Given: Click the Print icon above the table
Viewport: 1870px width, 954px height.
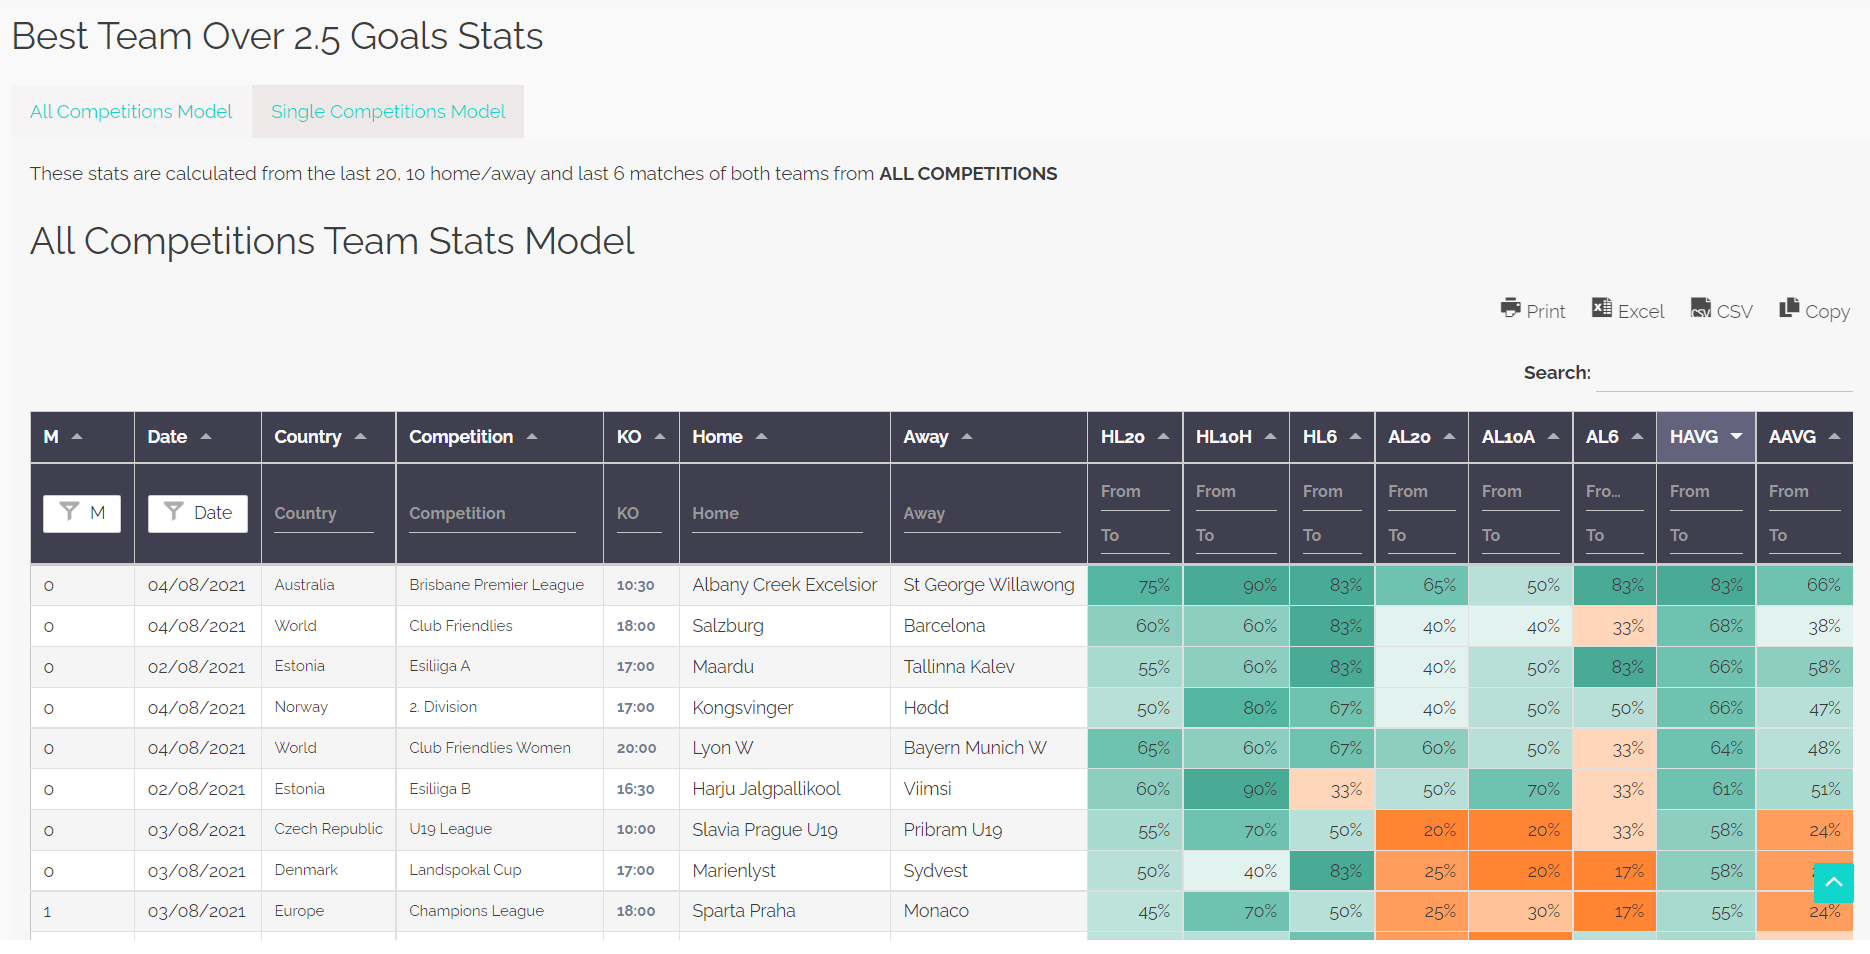Looking at the screenshot, I should [x=1532, y=310].
